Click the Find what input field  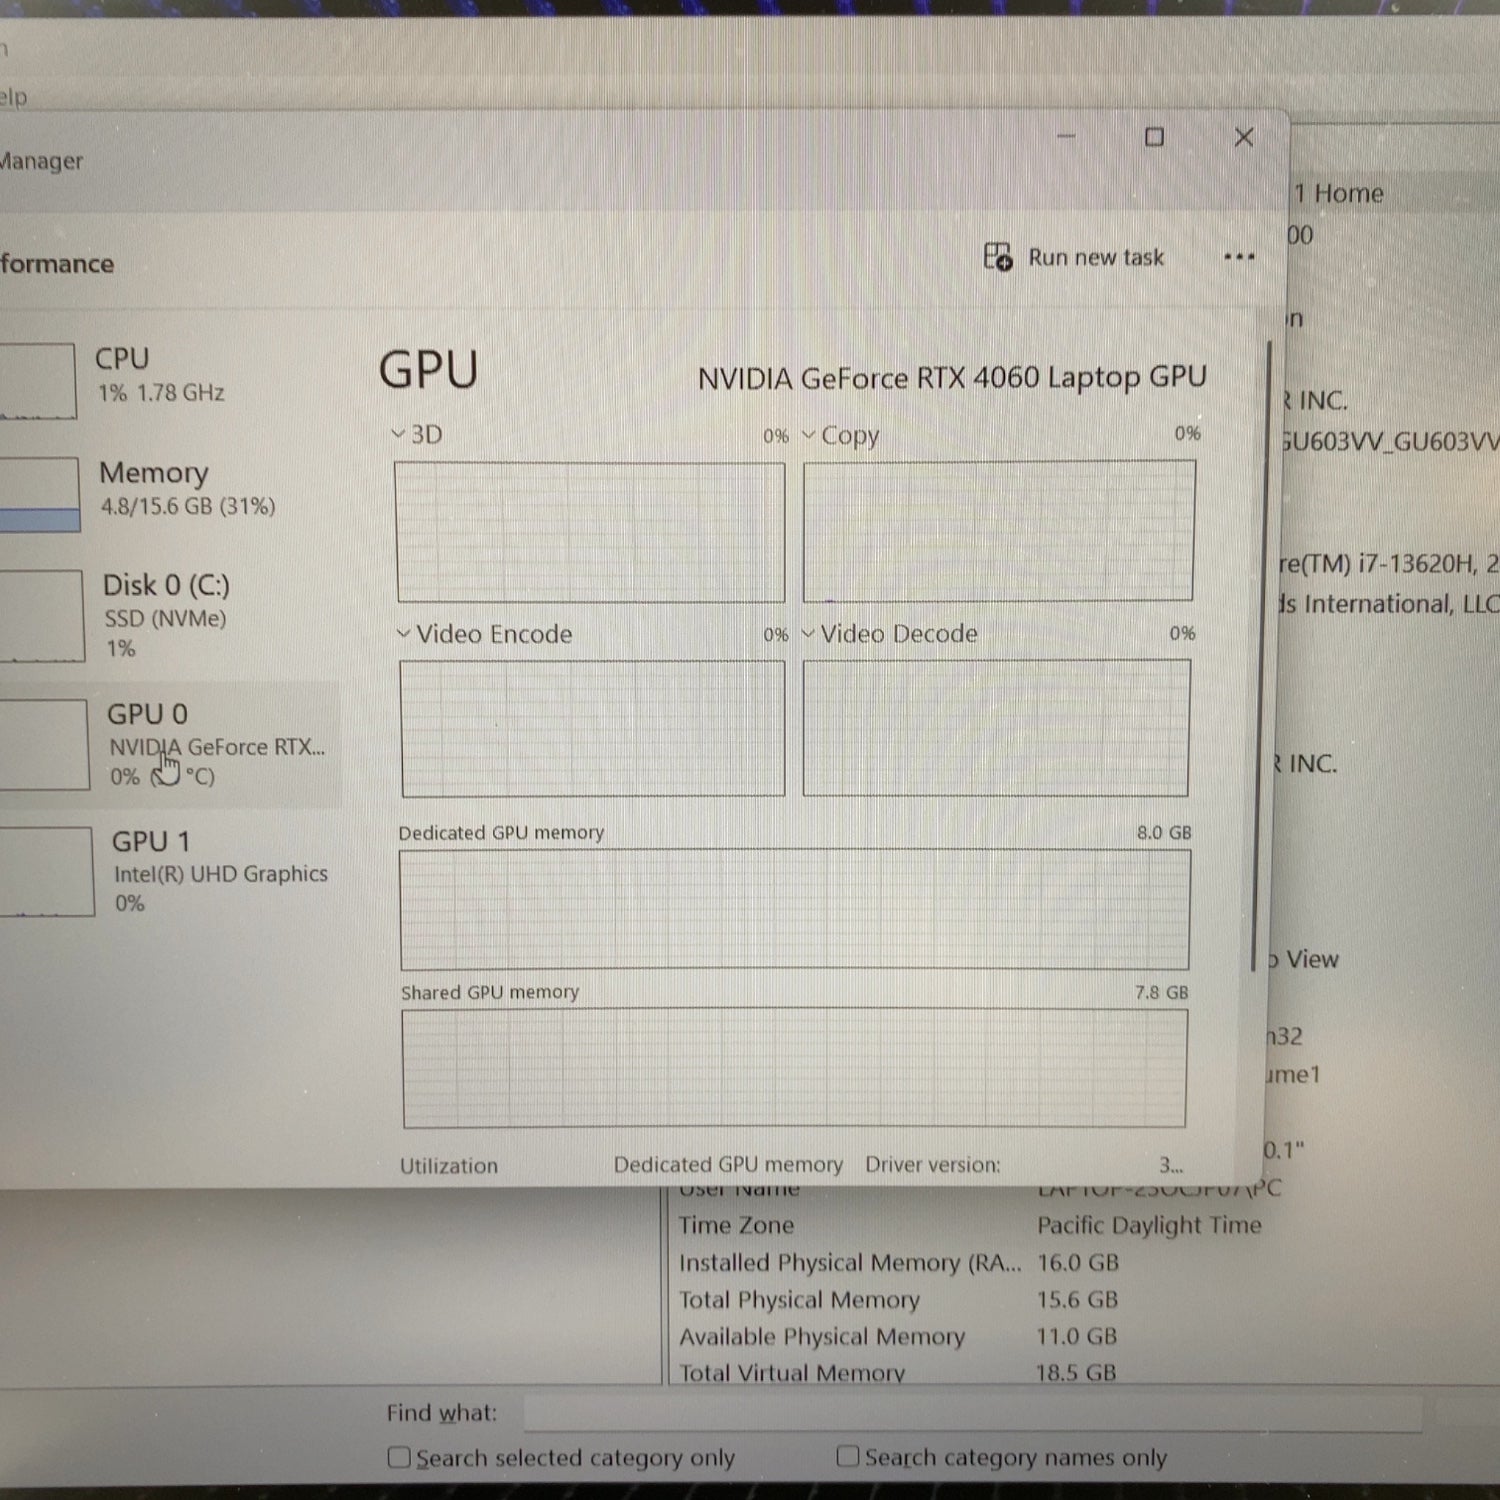[x=972, y=1414]
